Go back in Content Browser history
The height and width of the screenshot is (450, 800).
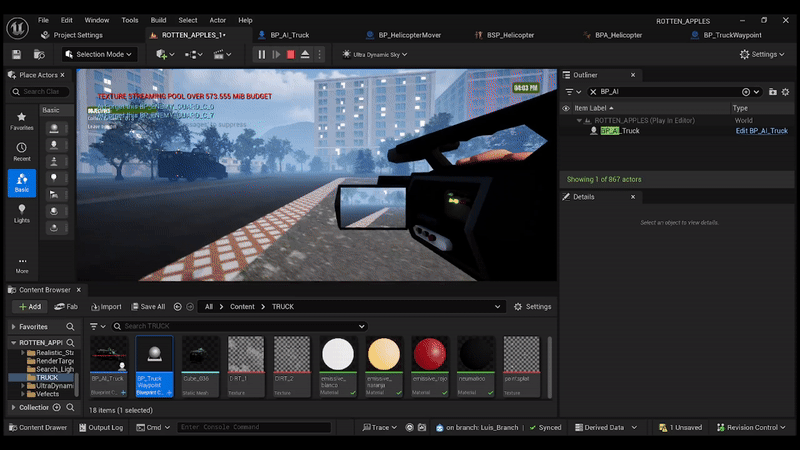coord(178,307)
